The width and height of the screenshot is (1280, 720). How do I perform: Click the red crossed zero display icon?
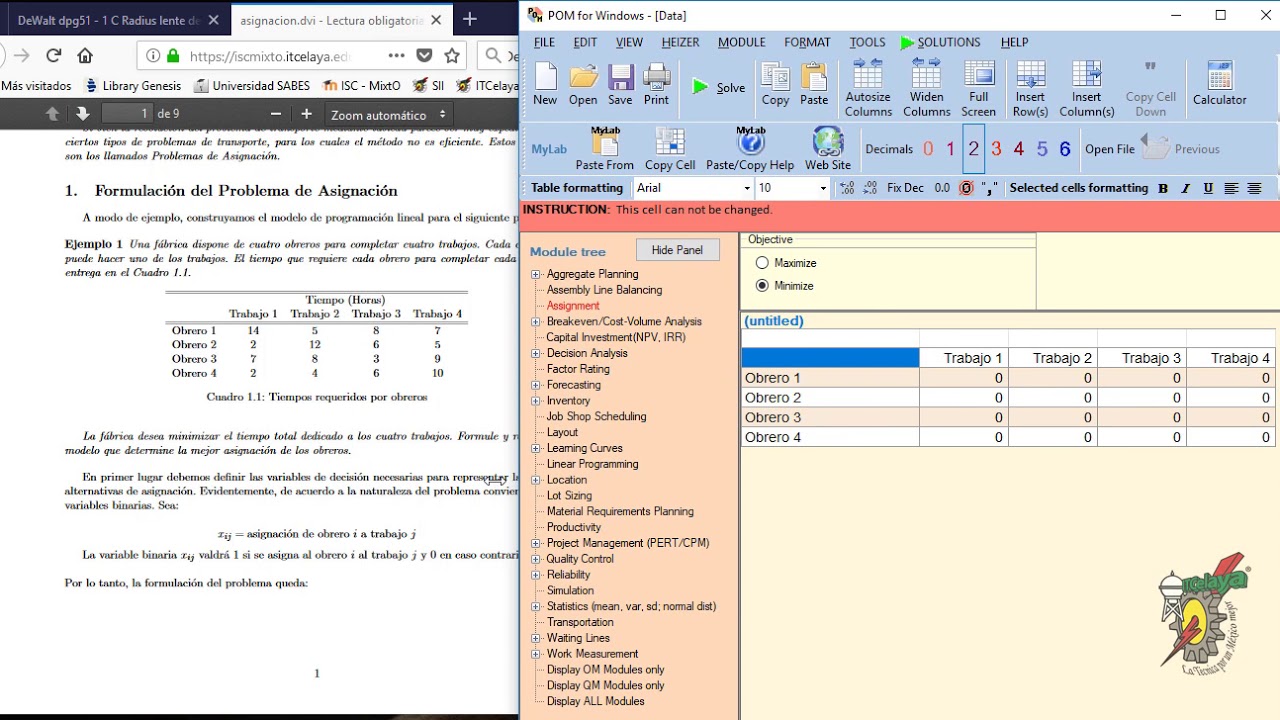(966, 188)
